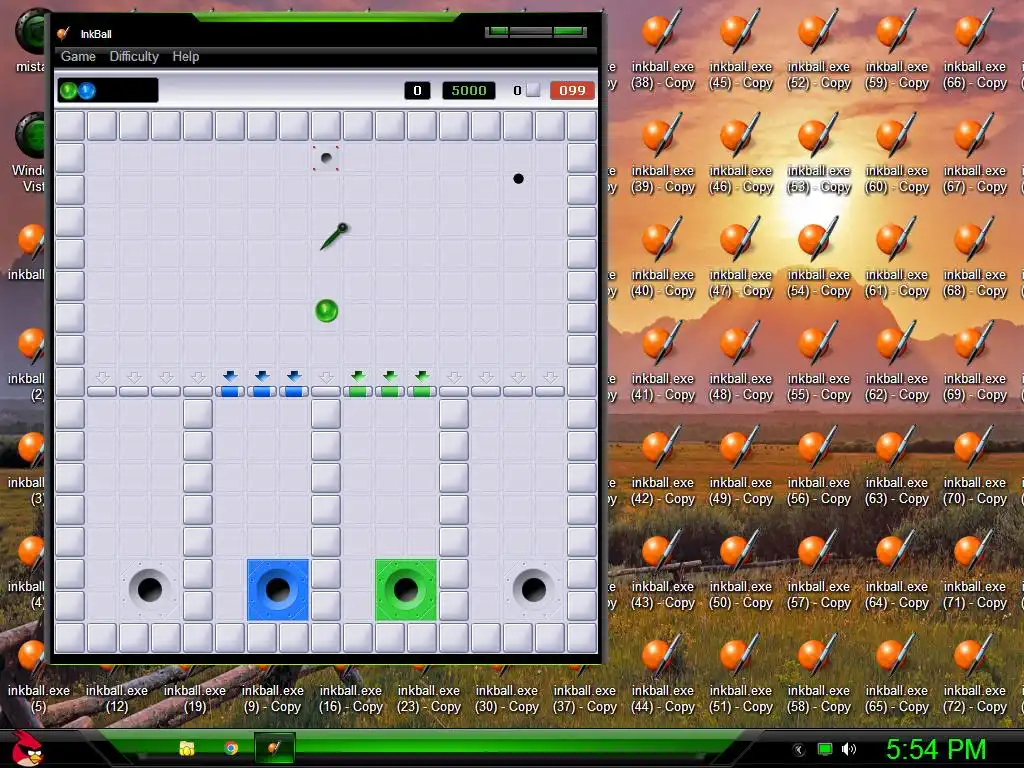Click the 5000 score counter
This screenshot has height=768, width=1024.
click(469, 90)
